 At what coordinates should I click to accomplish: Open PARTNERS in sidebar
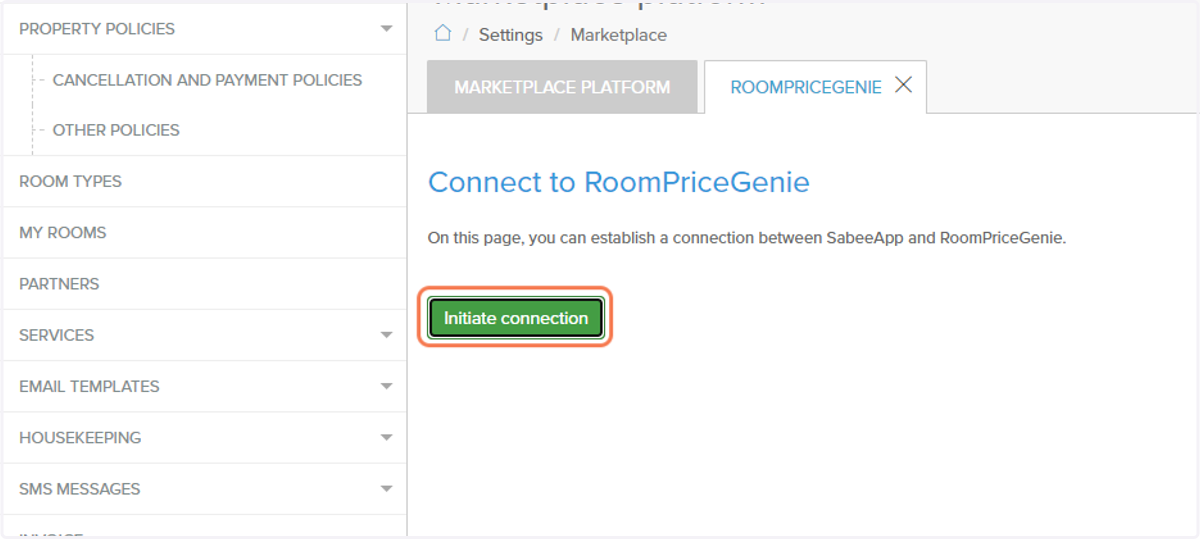(204, 284)
